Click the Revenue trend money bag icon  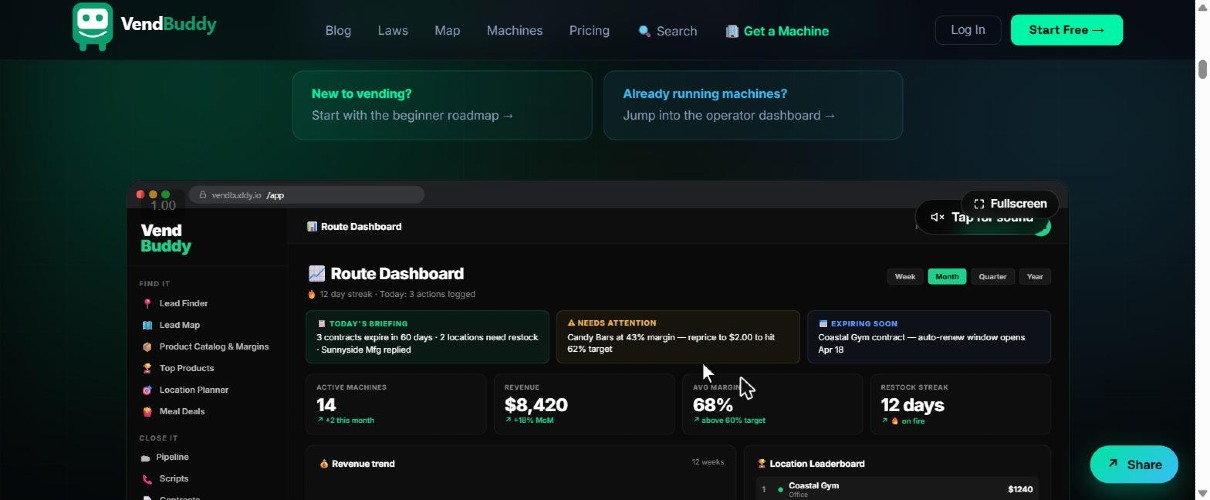324,464
